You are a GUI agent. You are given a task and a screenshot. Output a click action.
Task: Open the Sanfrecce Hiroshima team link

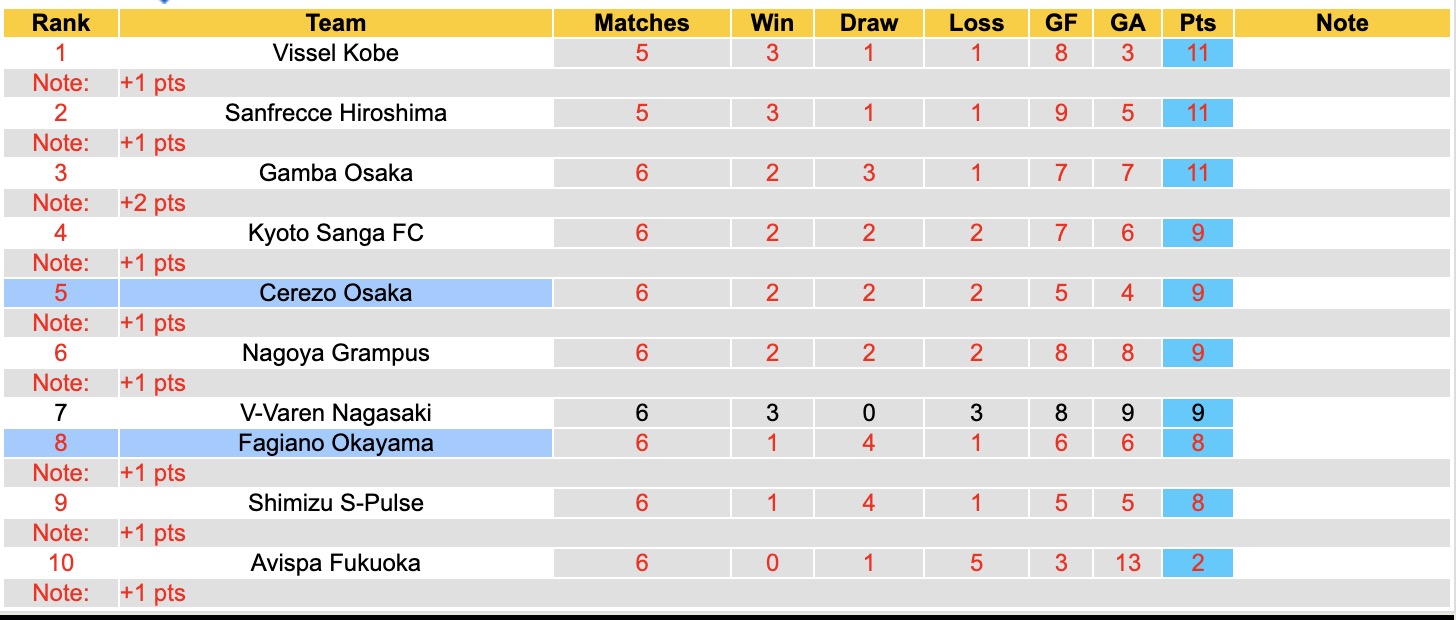(335, 113)
